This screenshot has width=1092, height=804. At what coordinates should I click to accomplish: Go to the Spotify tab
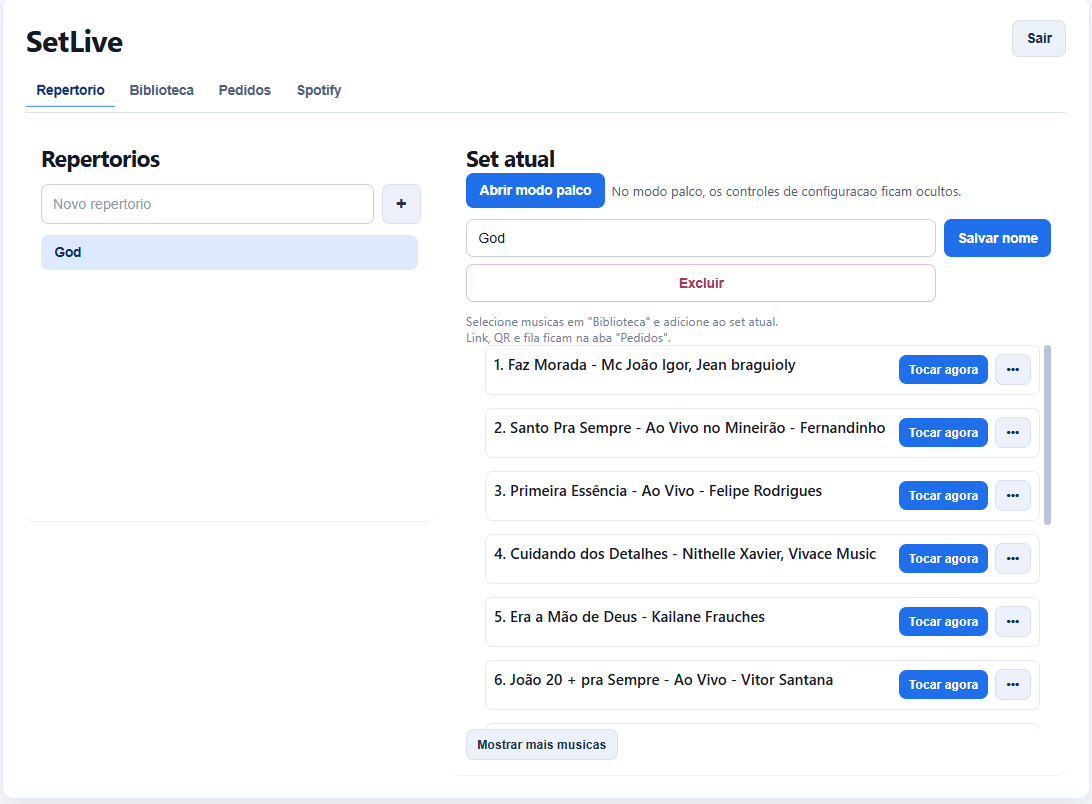[319, 90]
